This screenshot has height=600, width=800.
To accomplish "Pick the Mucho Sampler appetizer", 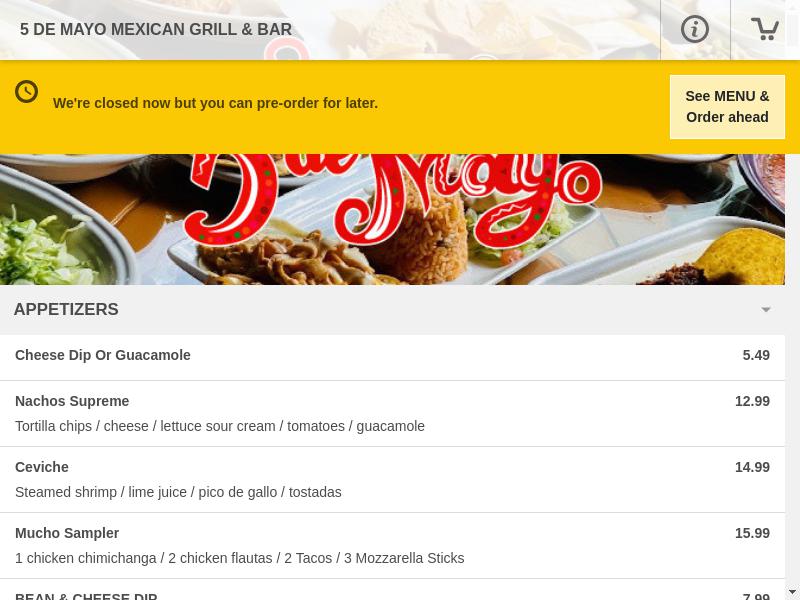I will tap(67, 533).
